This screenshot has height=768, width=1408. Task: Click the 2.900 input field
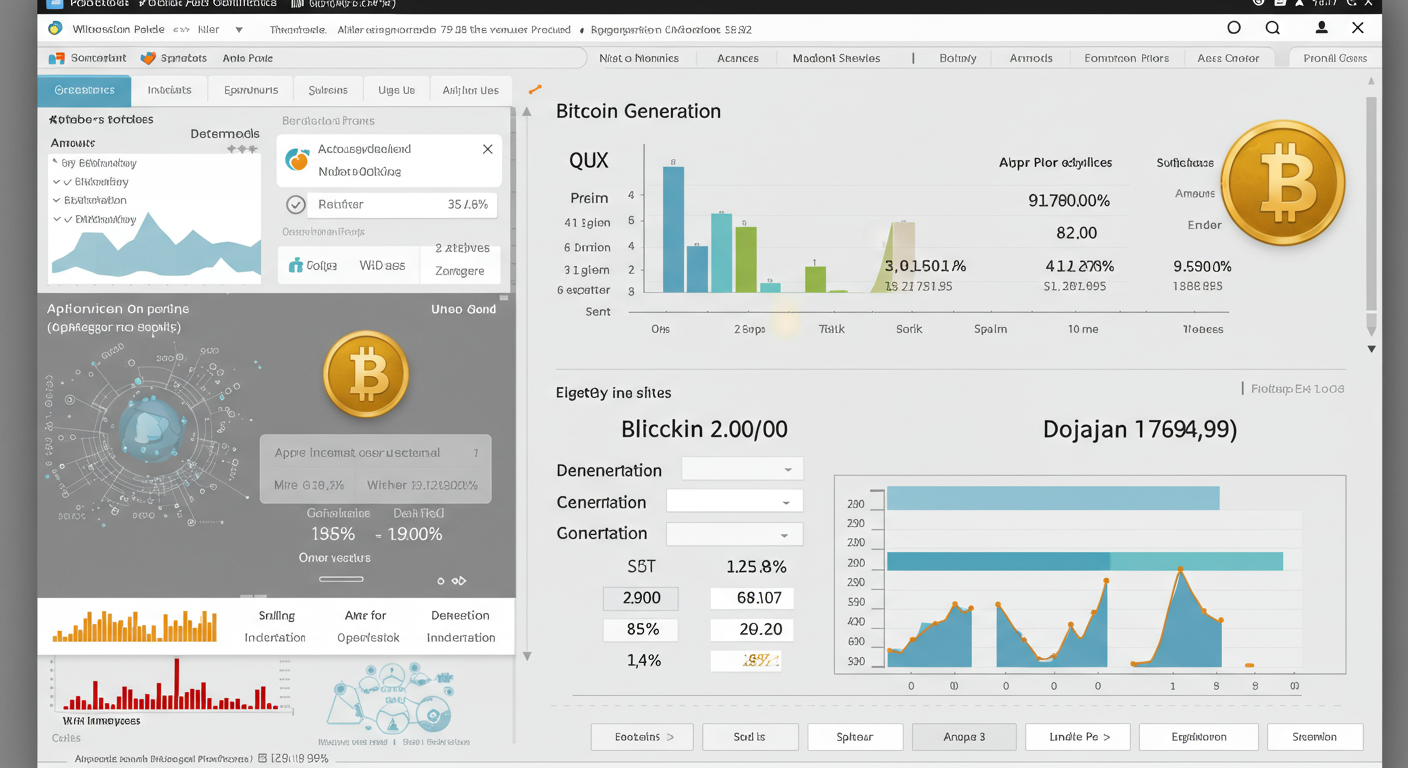click(x=641, y=598)
